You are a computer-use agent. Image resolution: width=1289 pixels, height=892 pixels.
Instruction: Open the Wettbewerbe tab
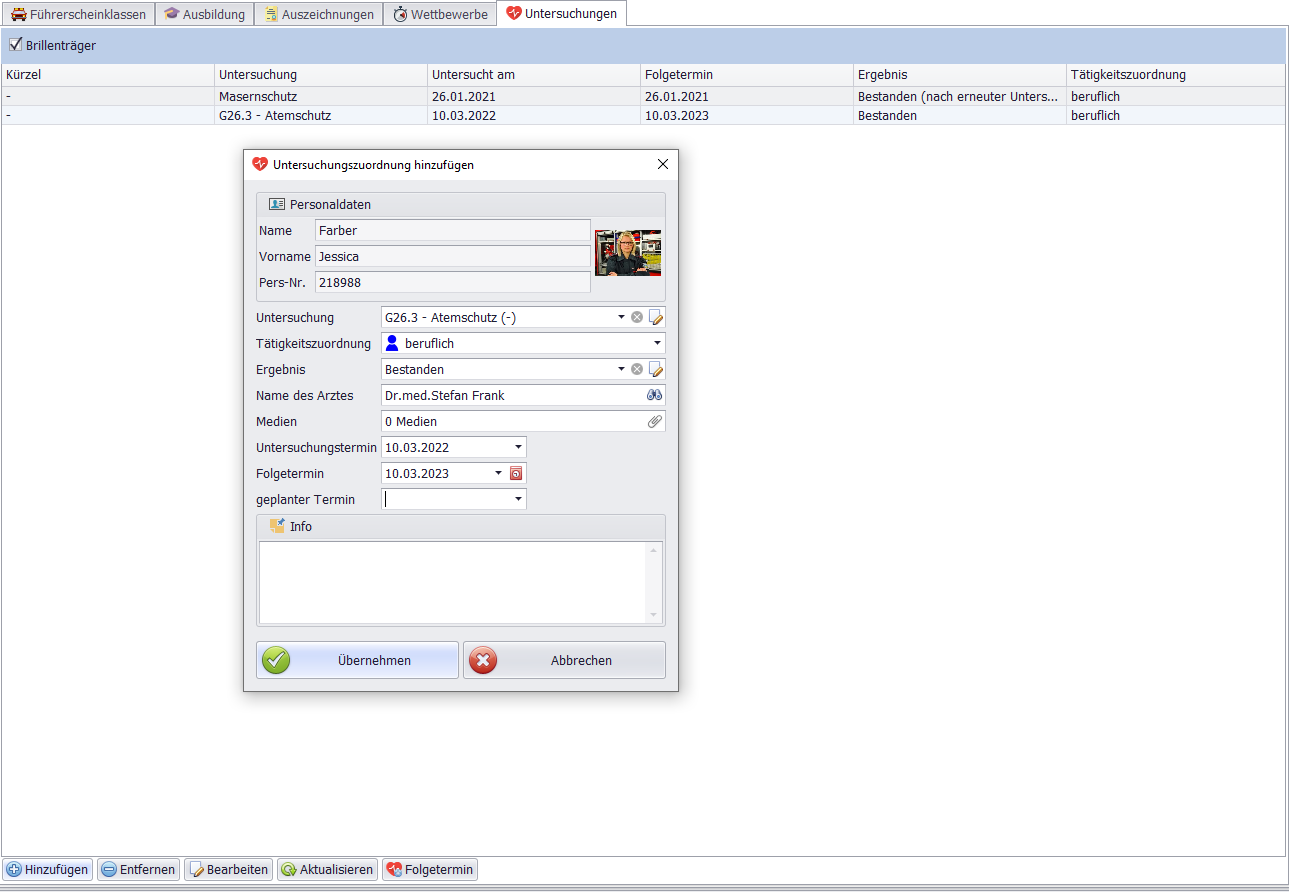[x=440, y=14]
